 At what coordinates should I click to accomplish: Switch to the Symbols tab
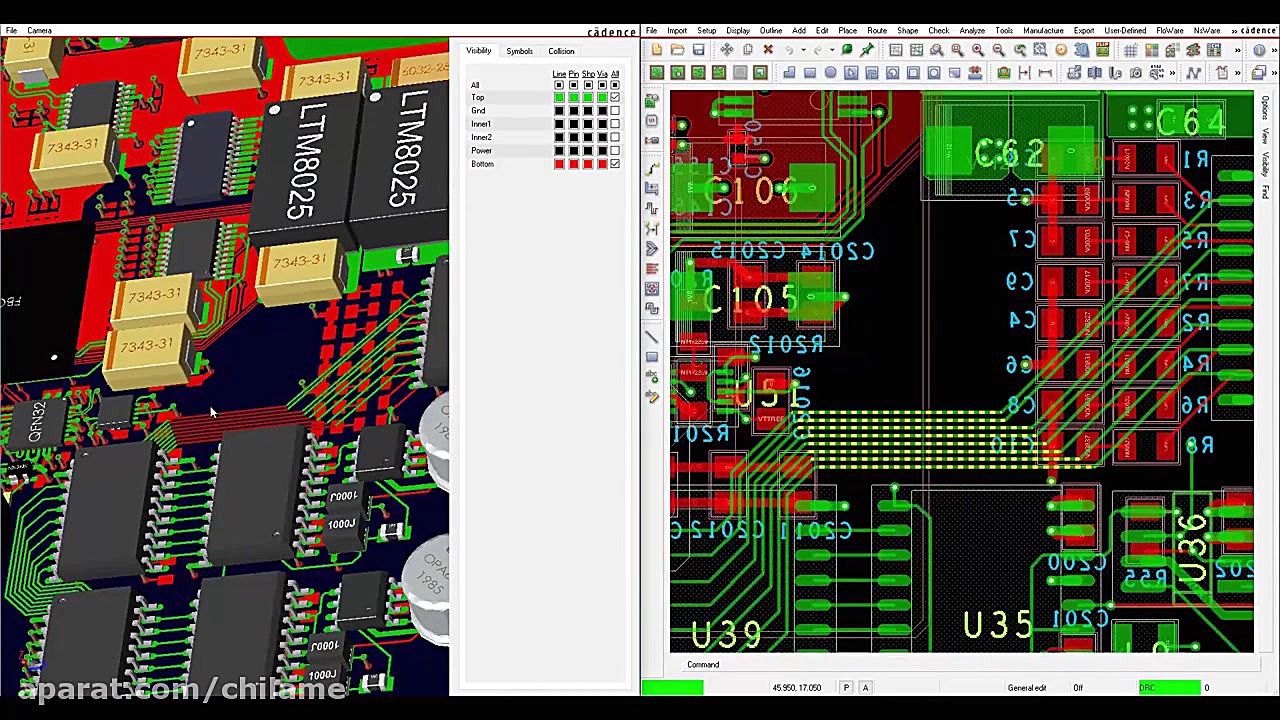(519, 51)
